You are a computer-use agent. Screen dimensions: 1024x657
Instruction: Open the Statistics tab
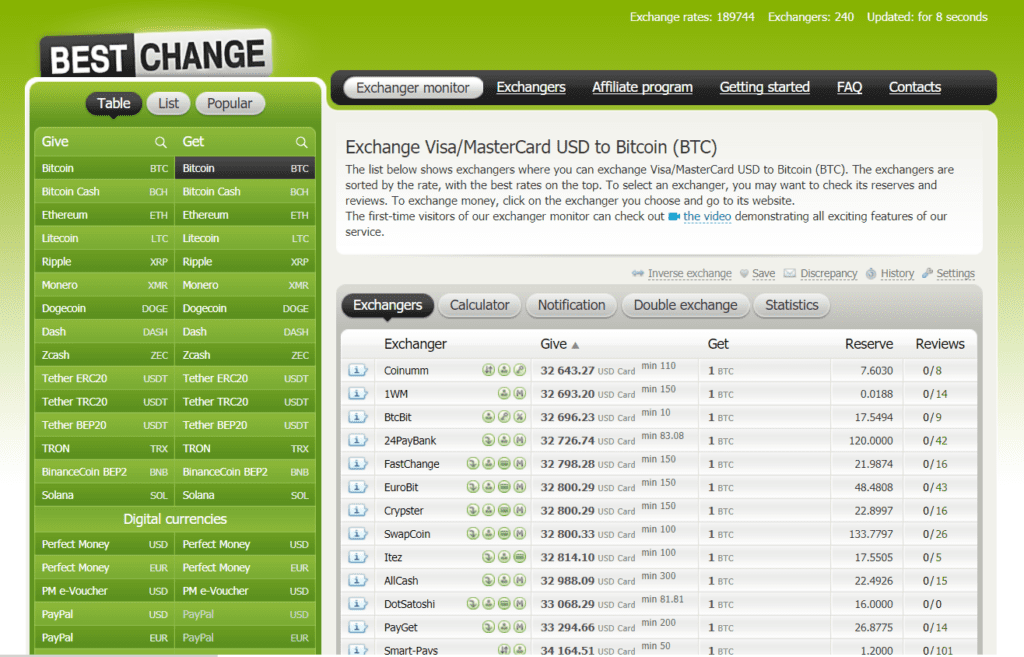(792, 305)
